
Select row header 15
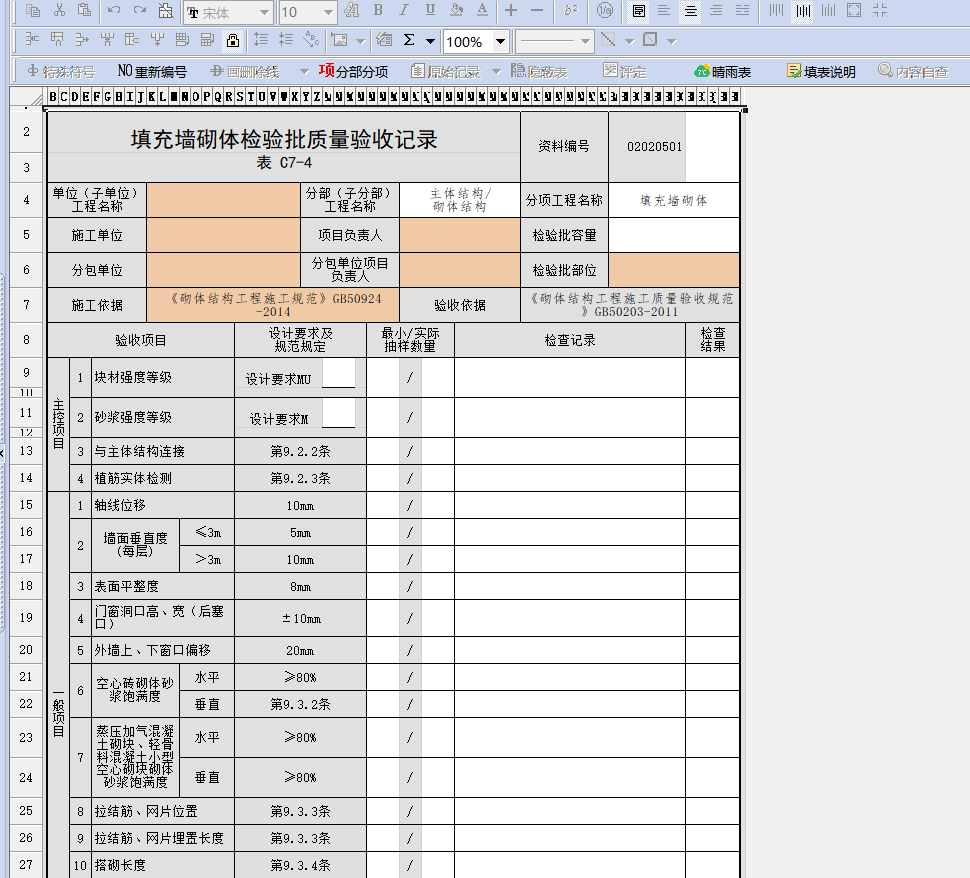(x=26, y=505)
